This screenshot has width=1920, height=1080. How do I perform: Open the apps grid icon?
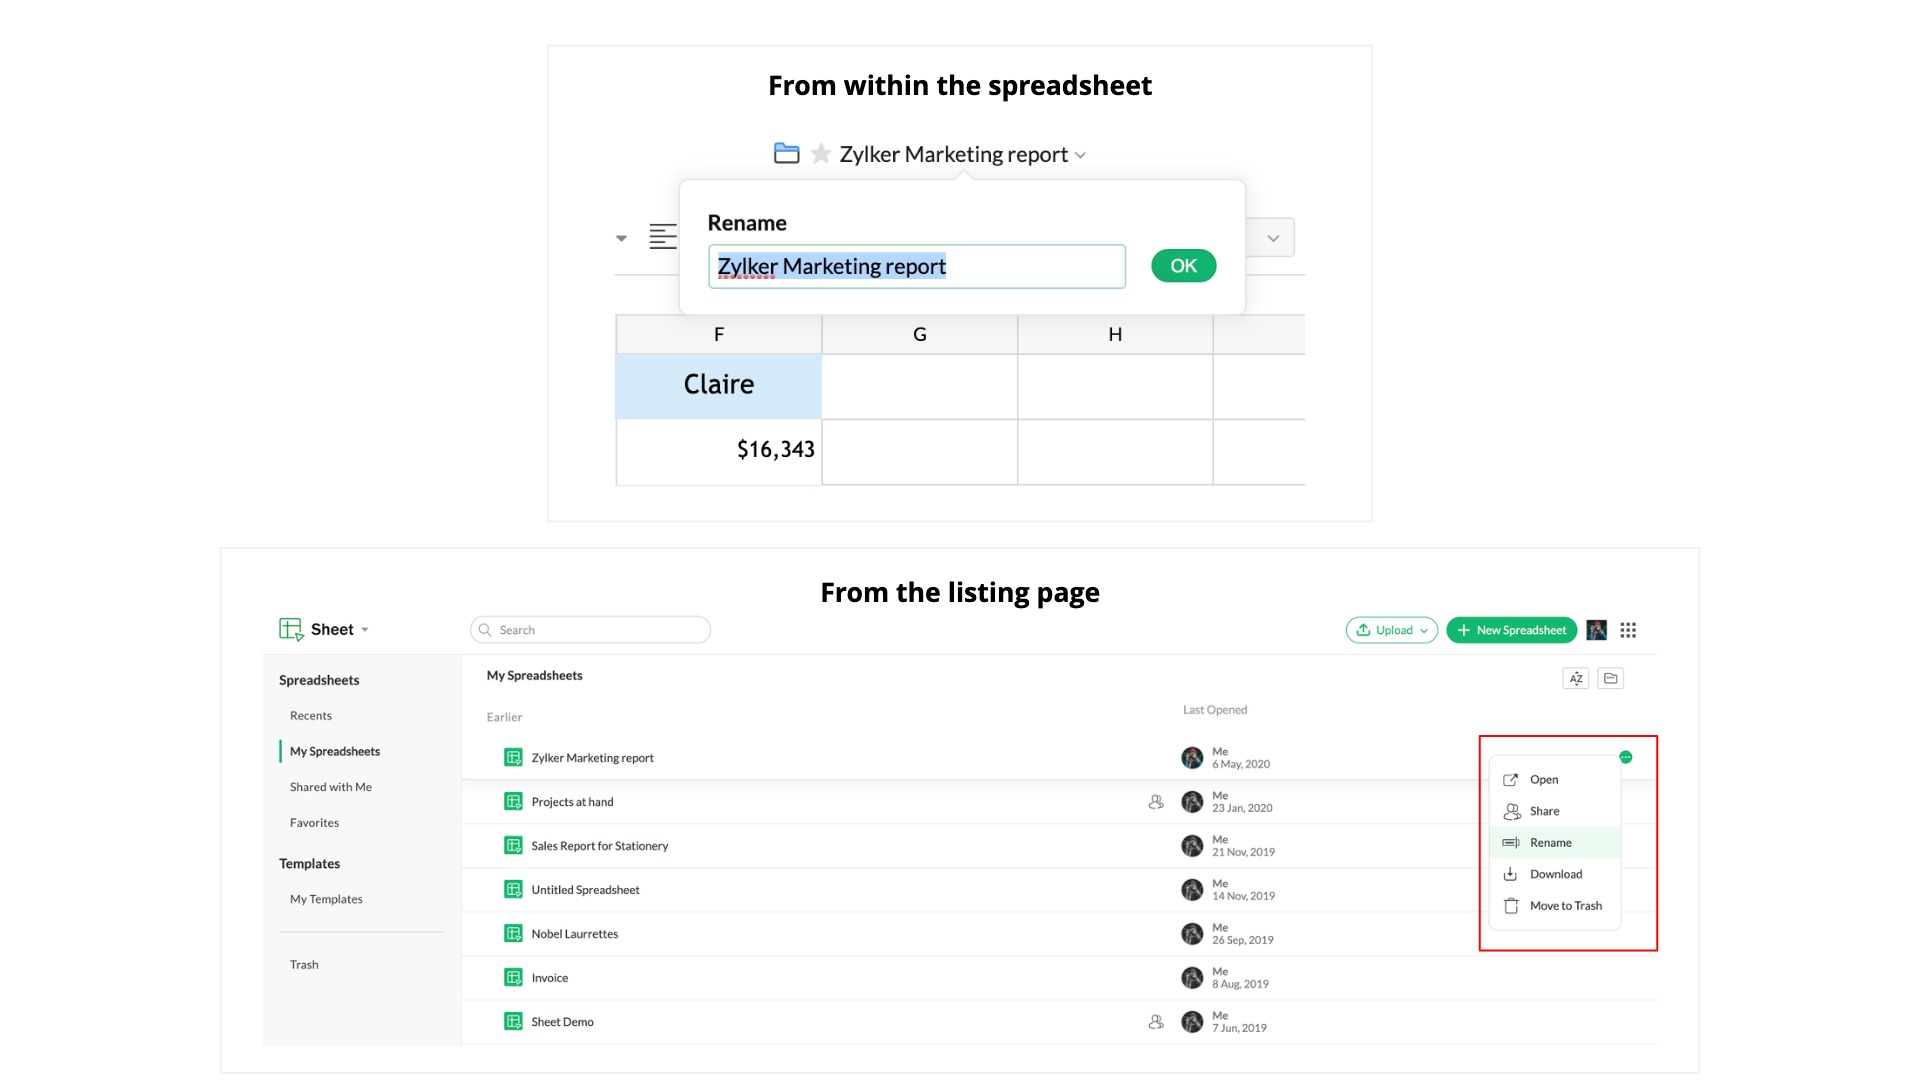[1628, 630]
